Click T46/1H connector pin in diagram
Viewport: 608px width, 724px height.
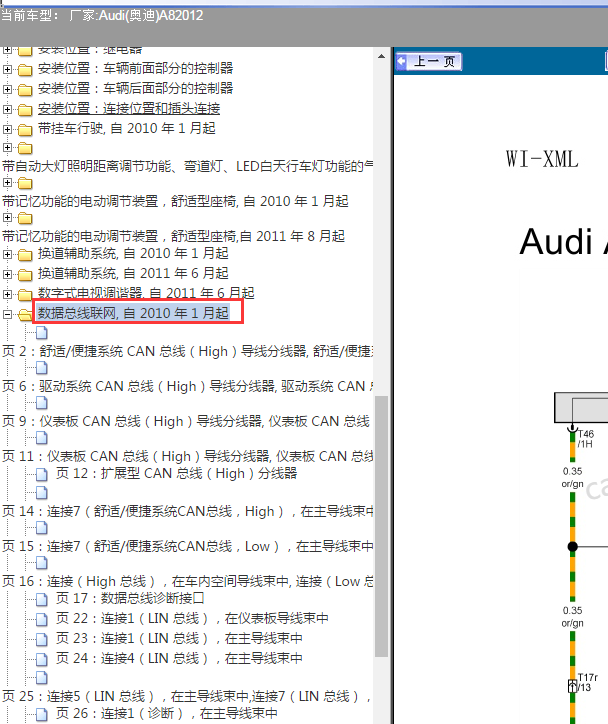tap(572, 429)
